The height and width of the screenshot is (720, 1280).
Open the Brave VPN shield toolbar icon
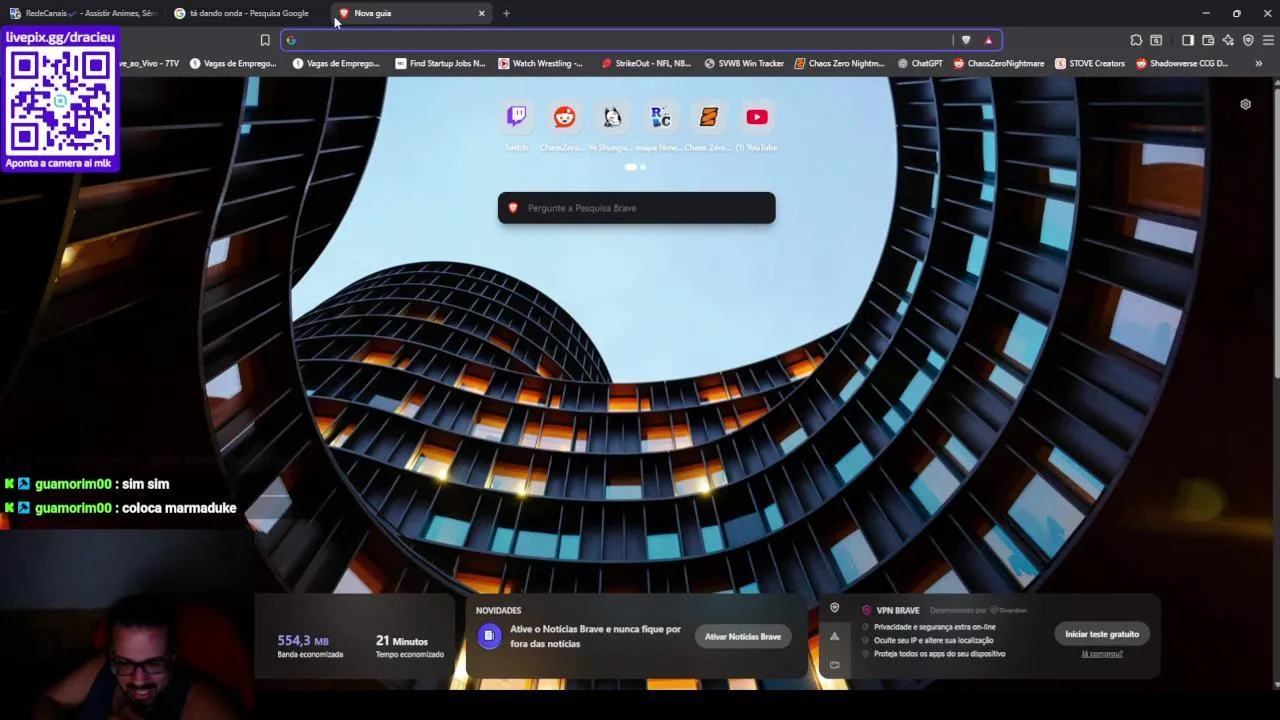tap(1248, 40)
